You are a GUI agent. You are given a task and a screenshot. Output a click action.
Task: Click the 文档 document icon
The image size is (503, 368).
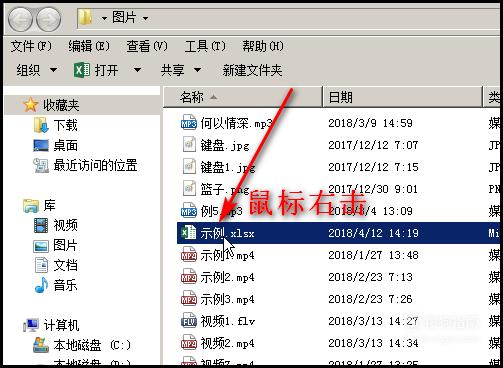[x=42, y=265]
